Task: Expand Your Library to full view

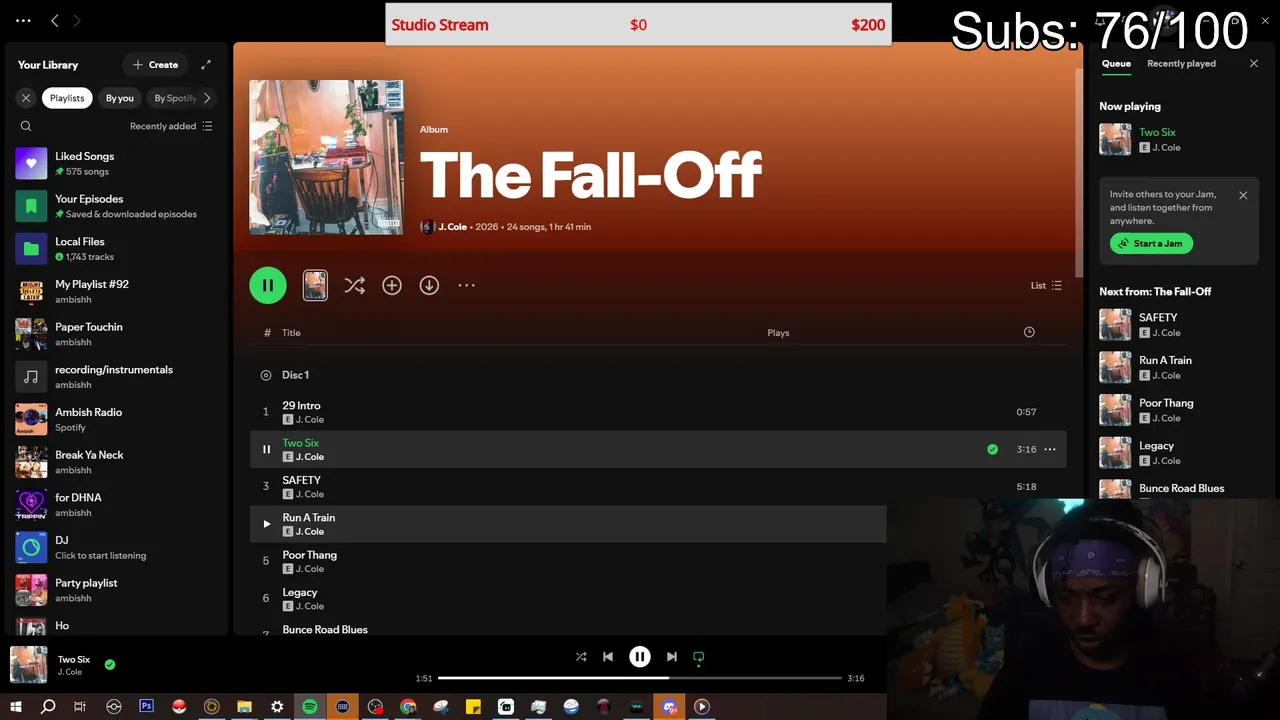Action: click(206, 65)
